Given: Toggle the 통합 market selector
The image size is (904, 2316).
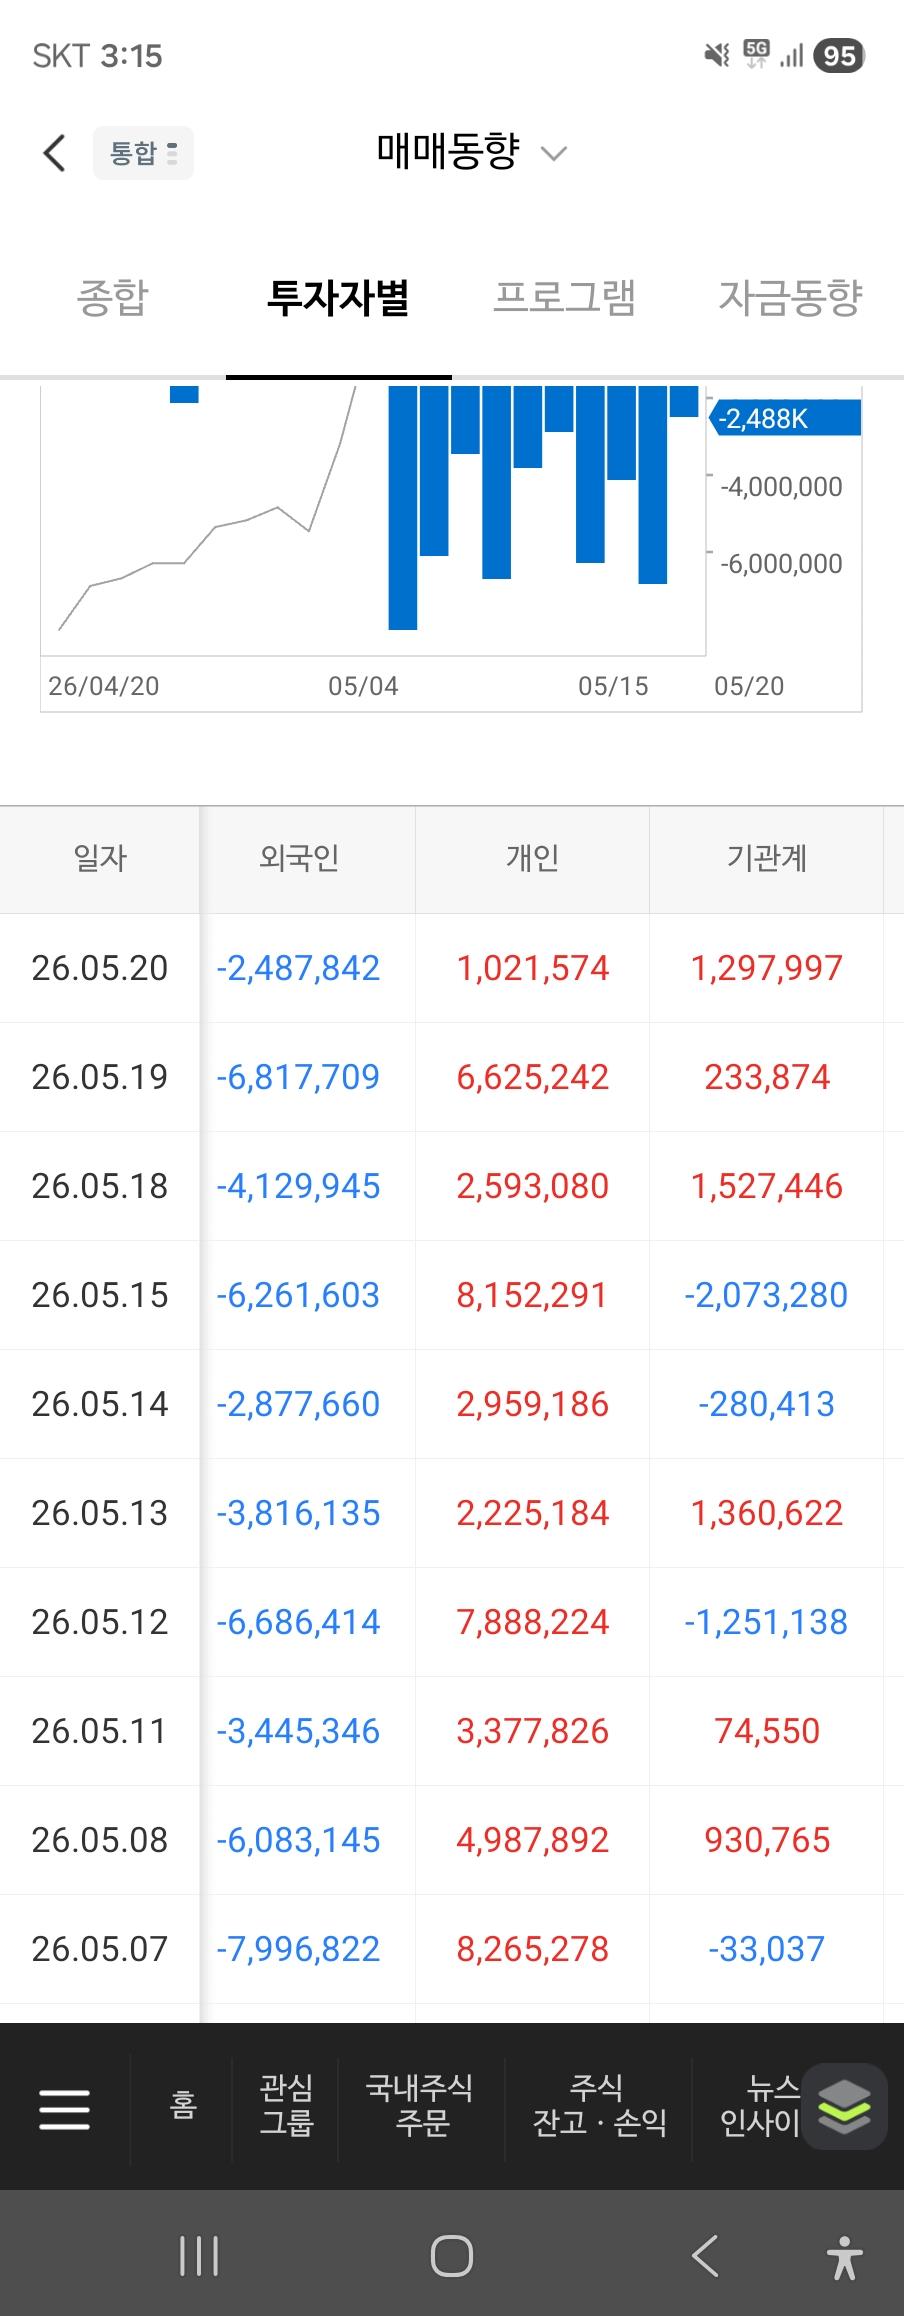Looking at the screenshot, I should click(x=143, y=153).
